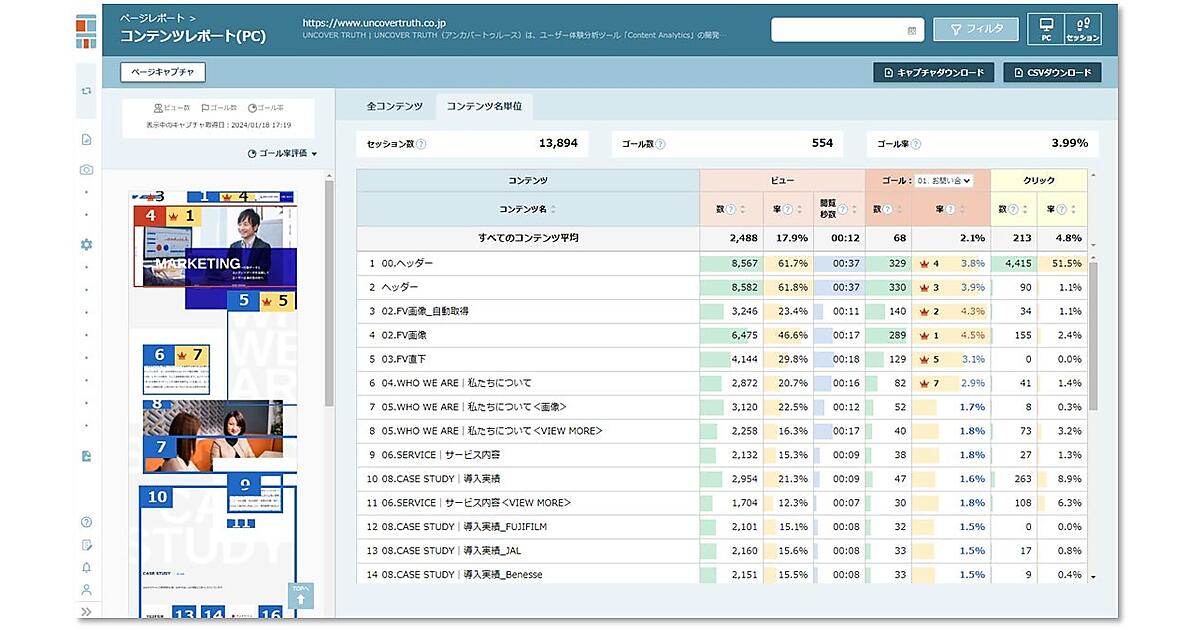Click the CSVダウンロード button
The width and height of the screenshot is (1200, 630).
point(1052,73)
